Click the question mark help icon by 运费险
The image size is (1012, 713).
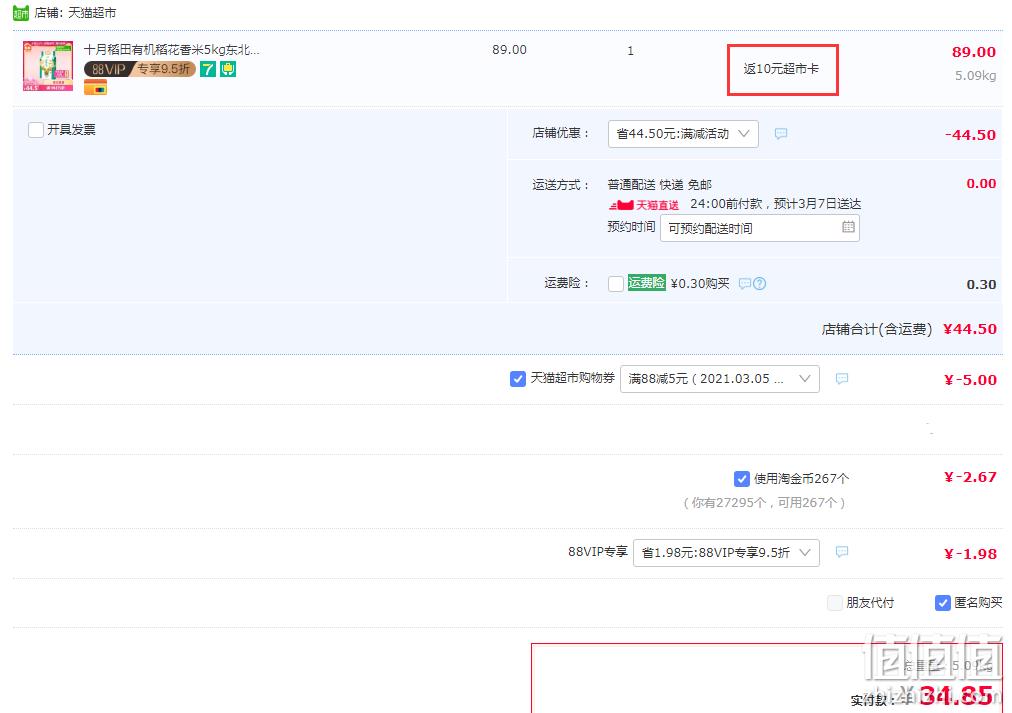click(x=760, y=283)
